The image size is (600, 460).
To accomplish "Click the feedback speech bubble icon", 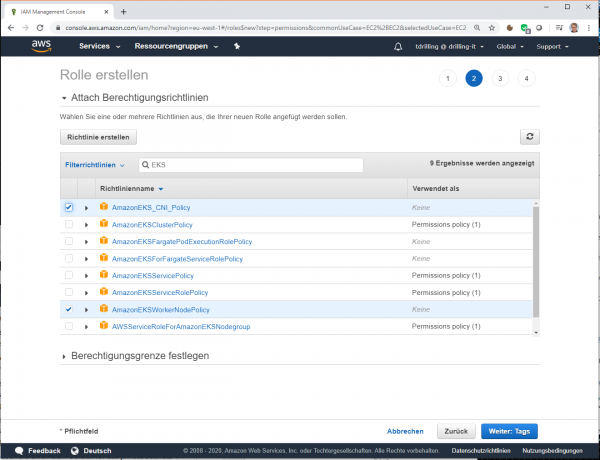I will click(19, 450).
